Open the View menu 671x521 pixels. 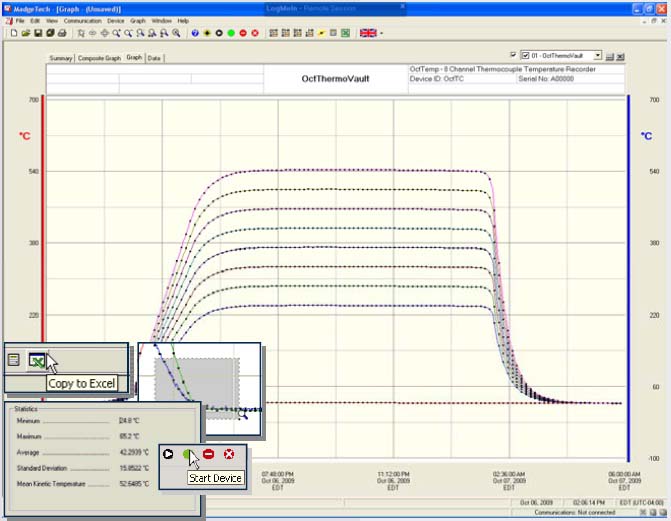pyautogui.click(x=52, y=21)
